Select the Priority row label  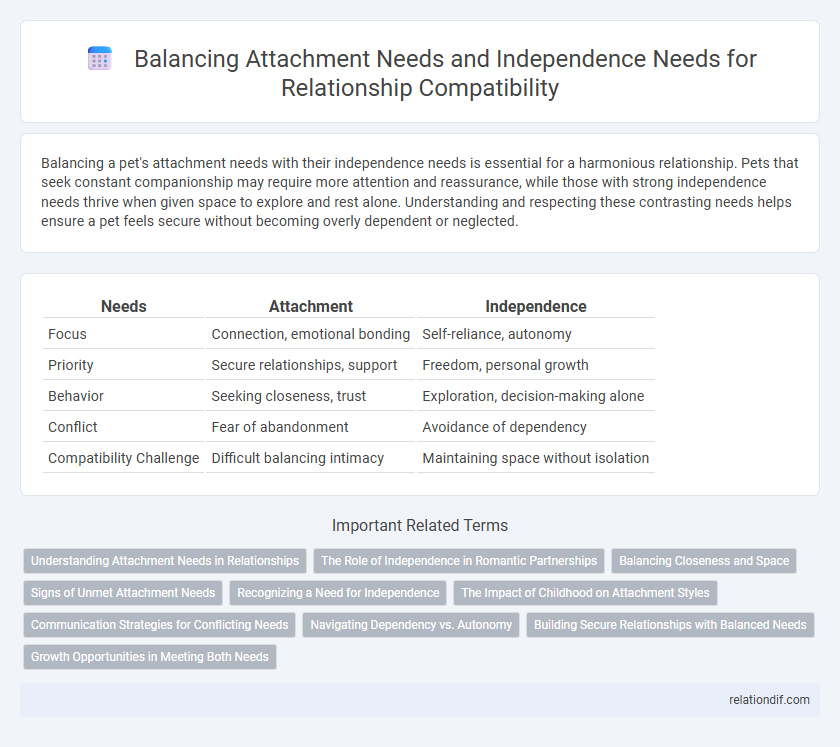[x=71, y=365]
